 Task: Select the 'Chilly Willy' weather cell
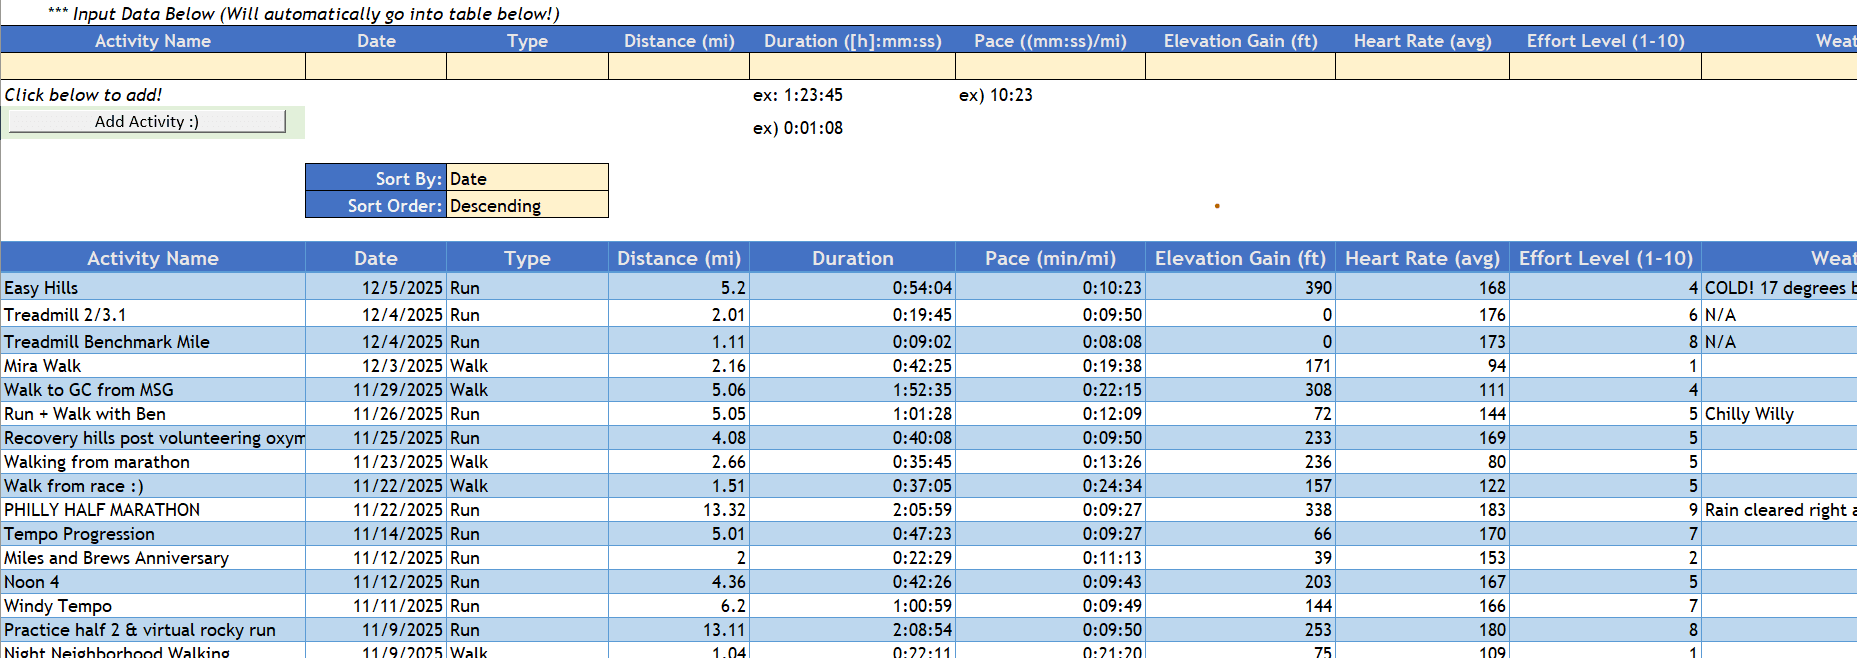point(1779,414)
